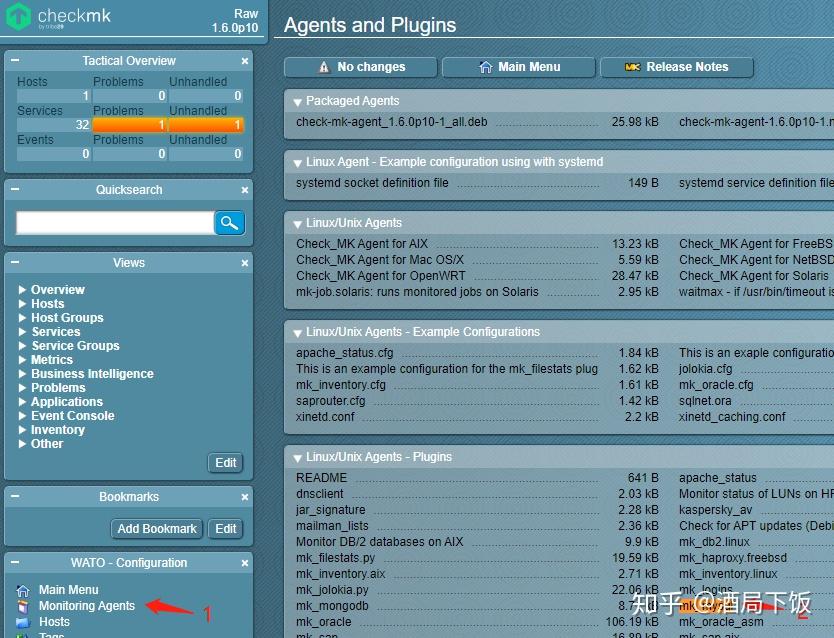The width and height of the screenshot is (834, 638).
Task: Download Check_MK Agent for AIX
Action: point(362,244)
